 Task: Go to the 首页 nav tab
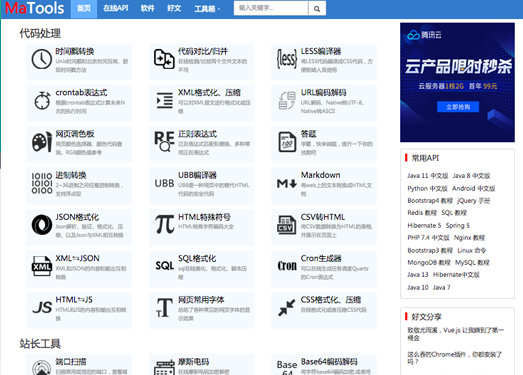click(84, 9)
